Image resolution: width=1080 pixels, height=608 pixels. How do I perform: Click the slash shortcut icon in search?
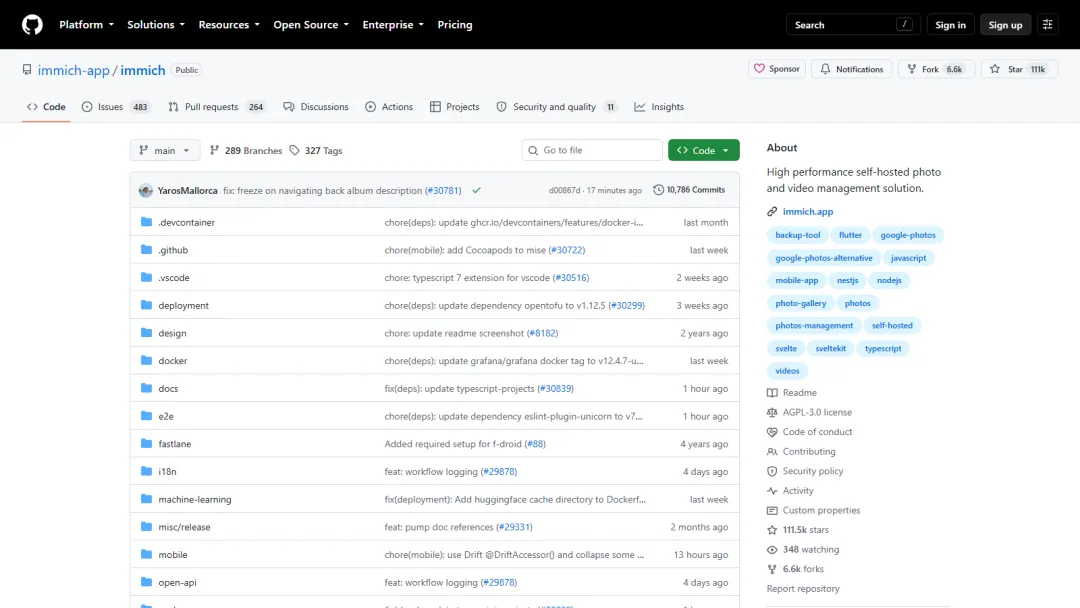pyautogui.click(x=904, y=25)
